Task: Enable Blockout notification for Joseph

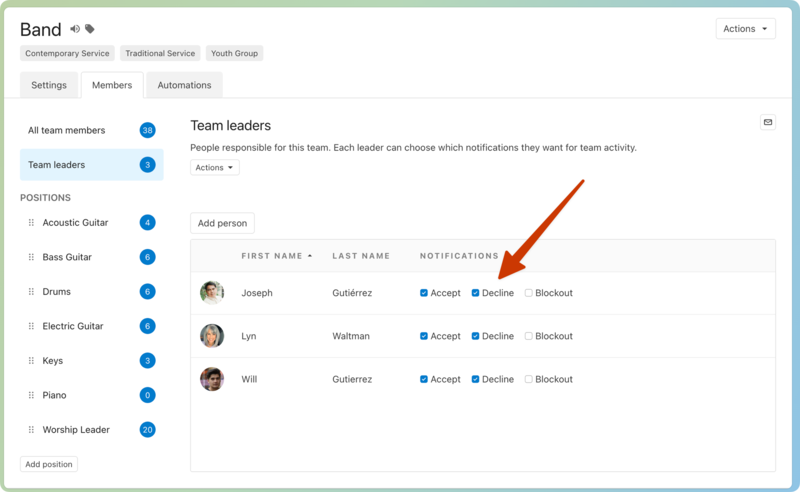Action: click(x=529, y=293)
